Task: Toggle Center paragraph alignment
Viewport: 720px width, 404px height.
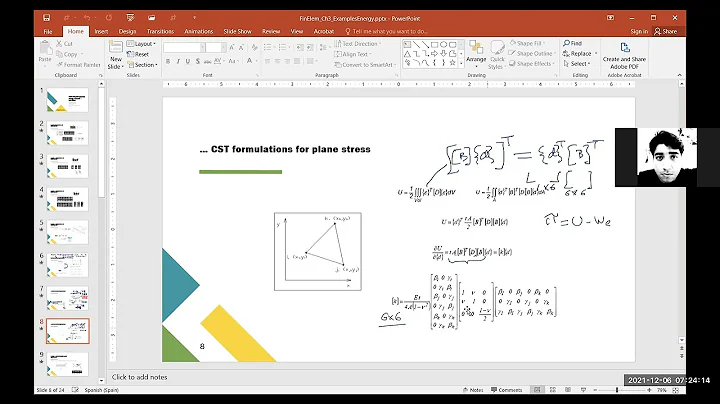Action: [x=277, y=61]
